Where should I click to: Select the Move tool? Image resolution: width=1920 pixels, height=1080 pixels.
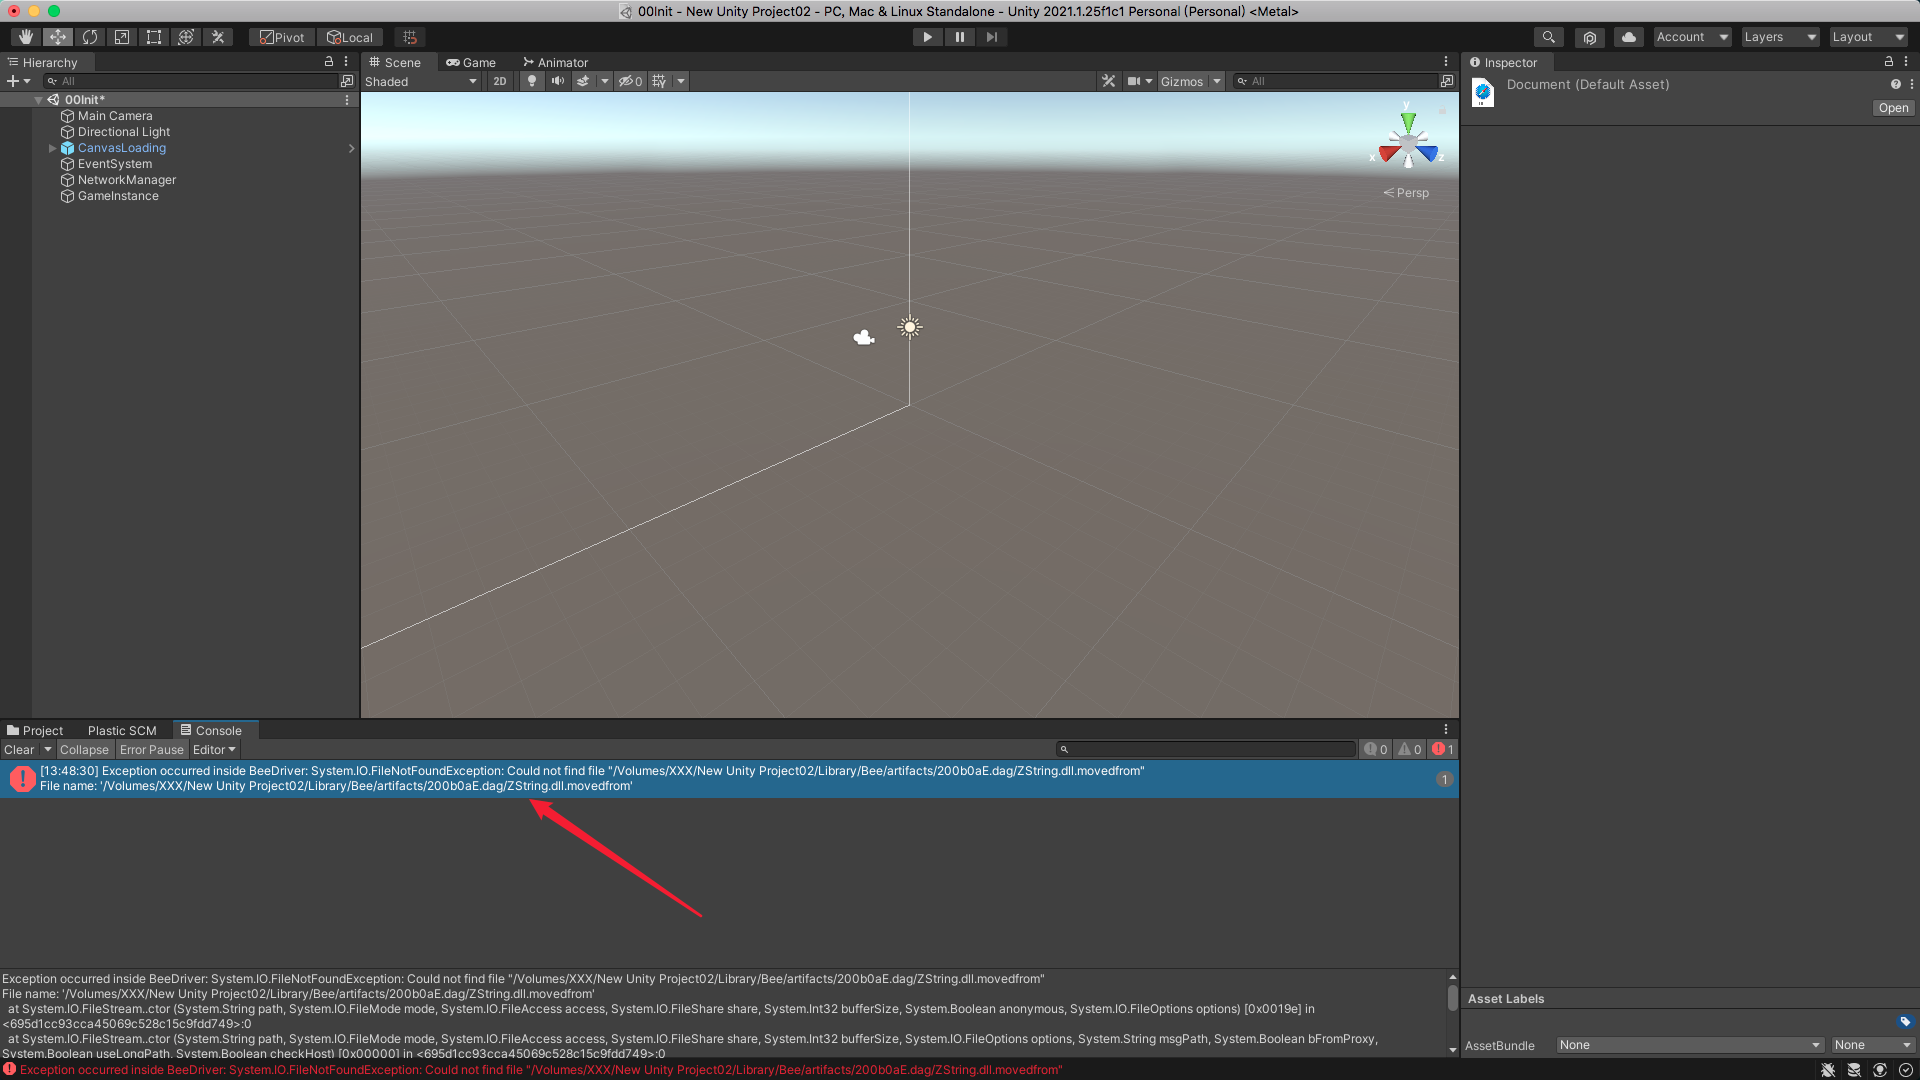tap(57, 37)
